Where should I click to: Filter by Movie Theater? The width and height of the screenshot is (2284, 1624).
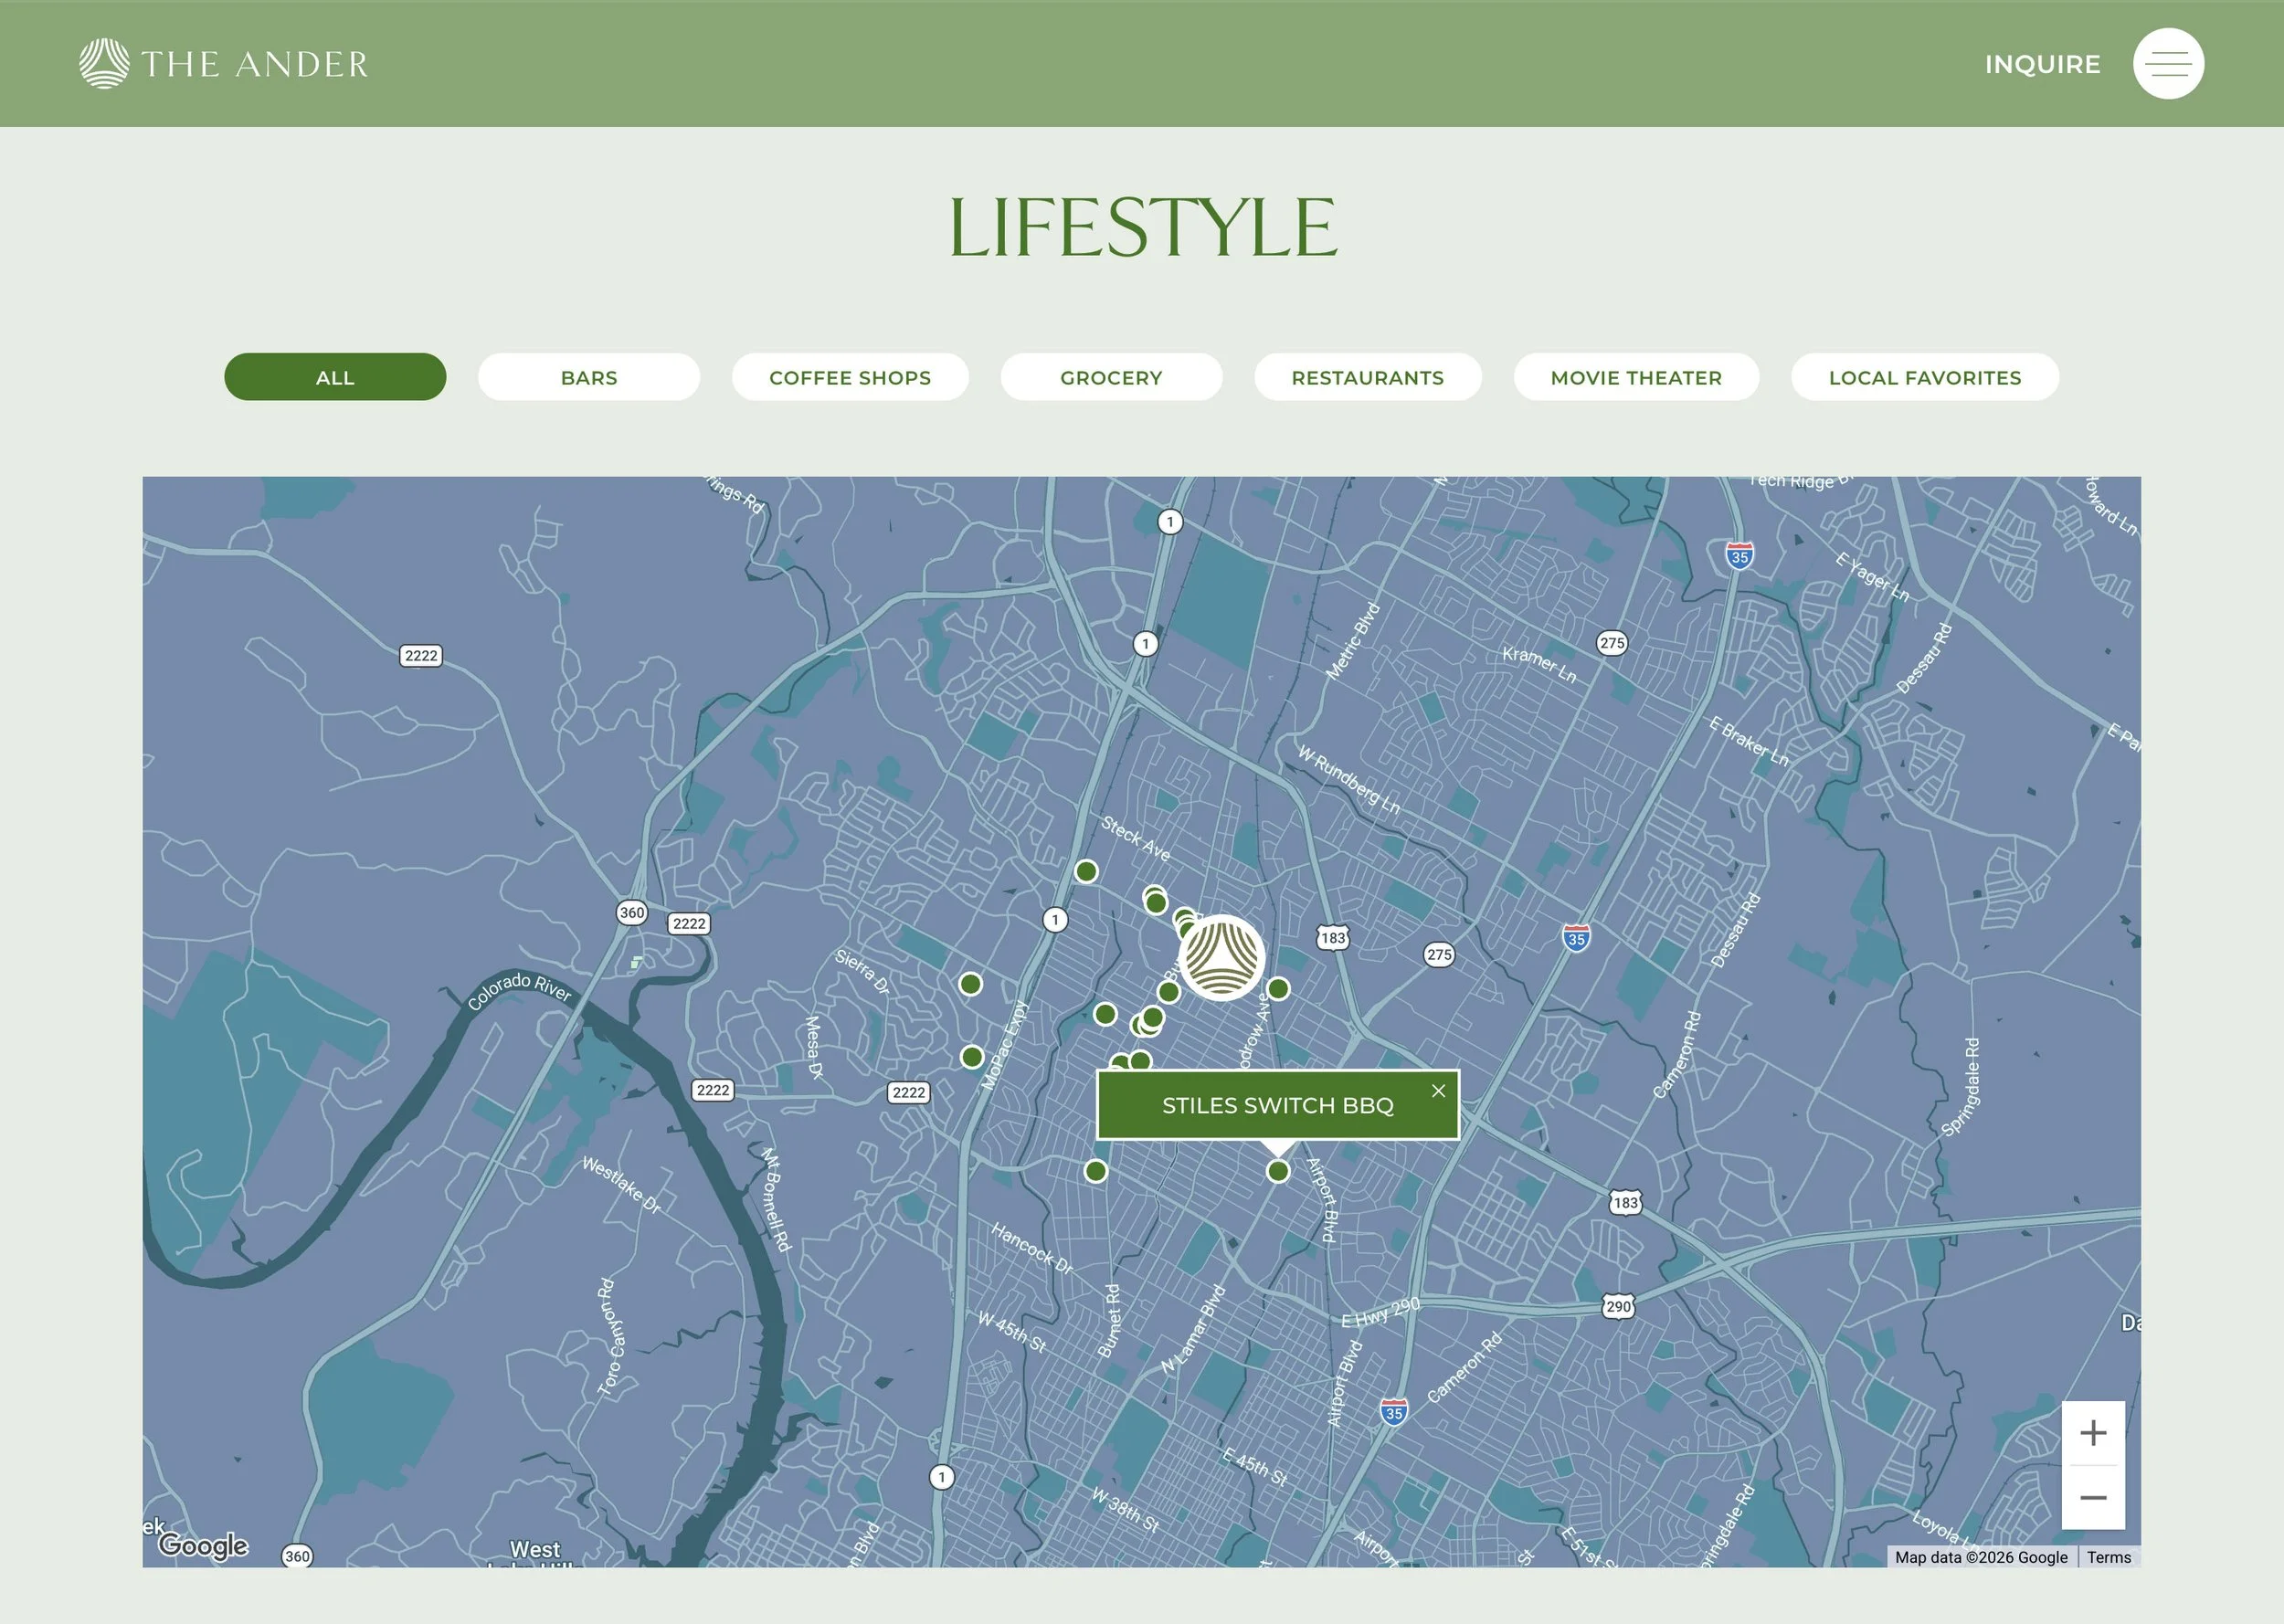pyautogui.click(x=1636, y=377)
